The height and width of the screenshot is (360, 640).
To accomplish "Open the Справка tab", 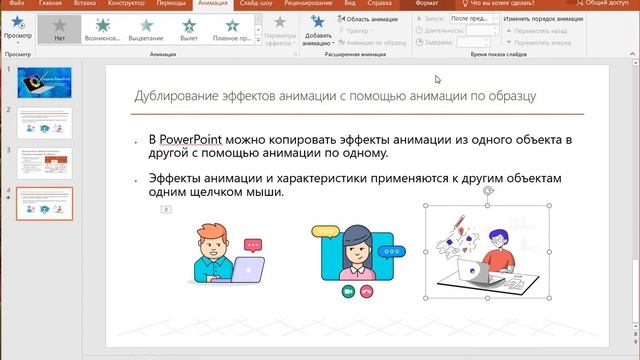I will 379,3.
